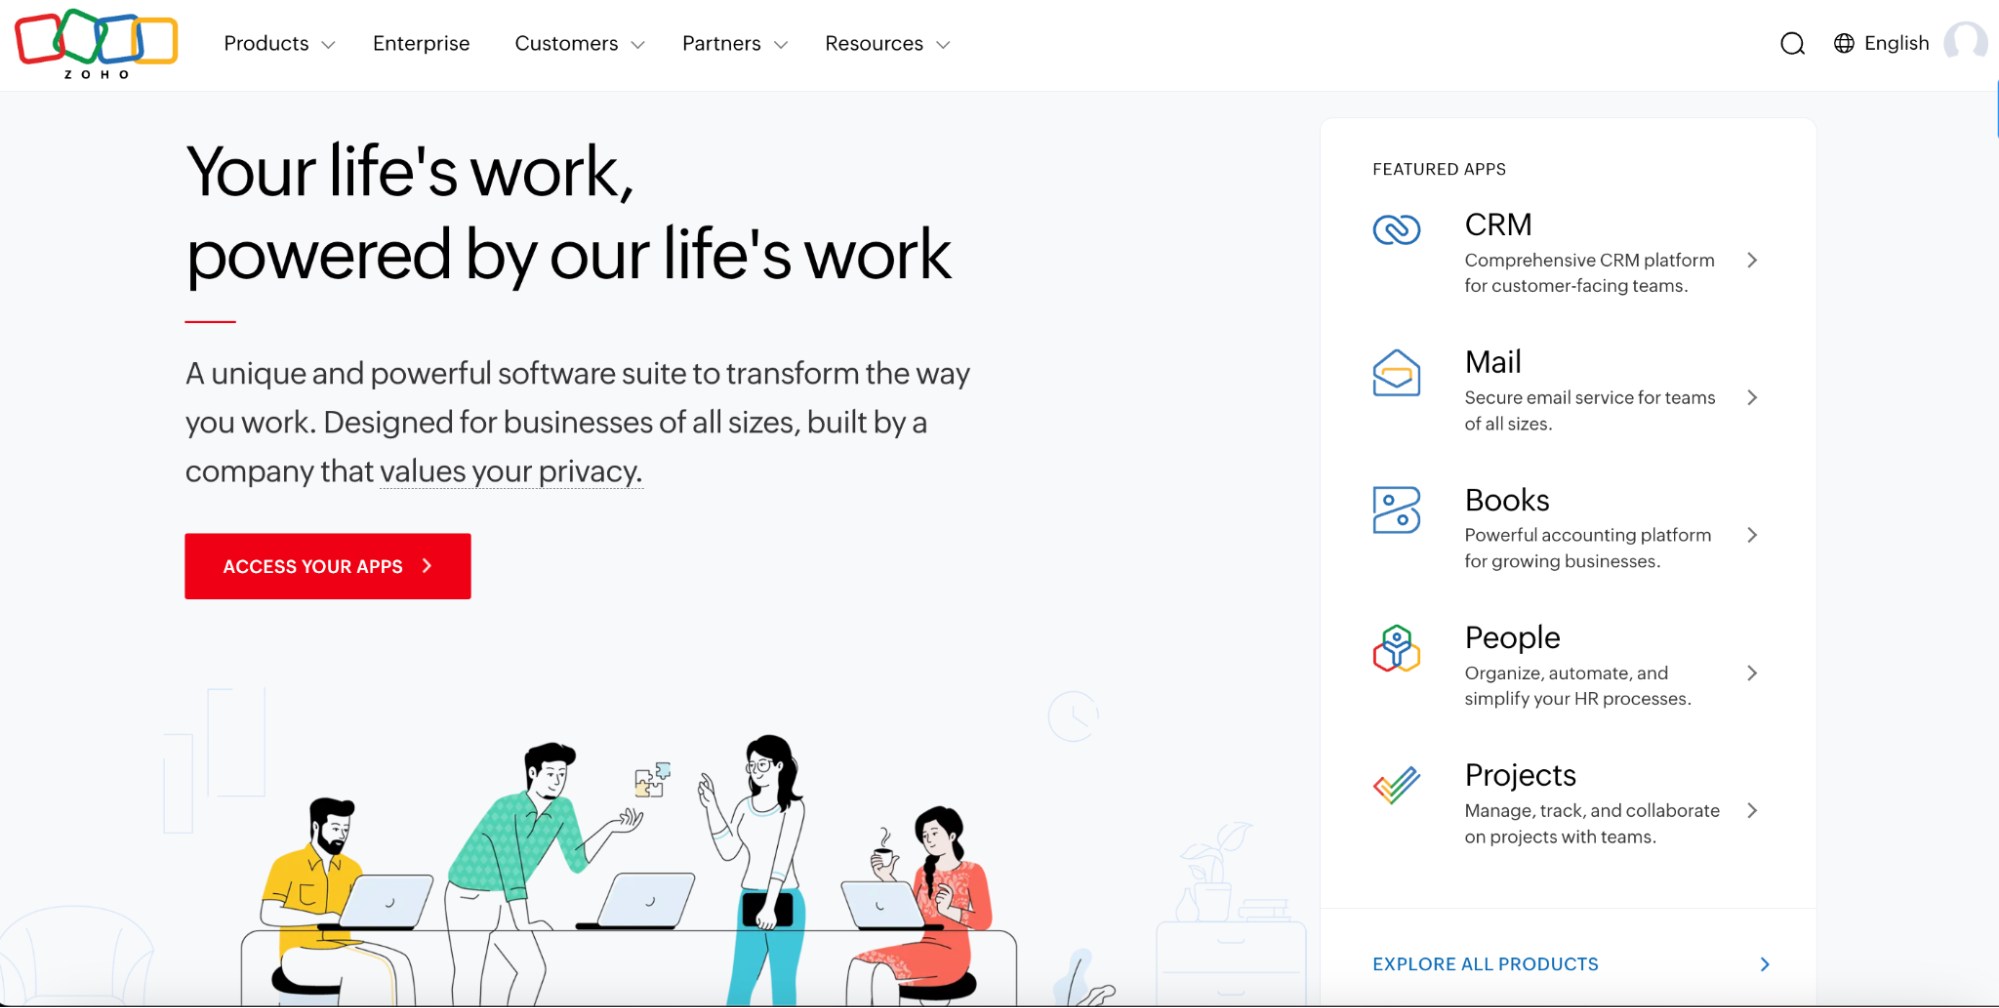
Task: Click the English language label
Action: click(1896, 43)
